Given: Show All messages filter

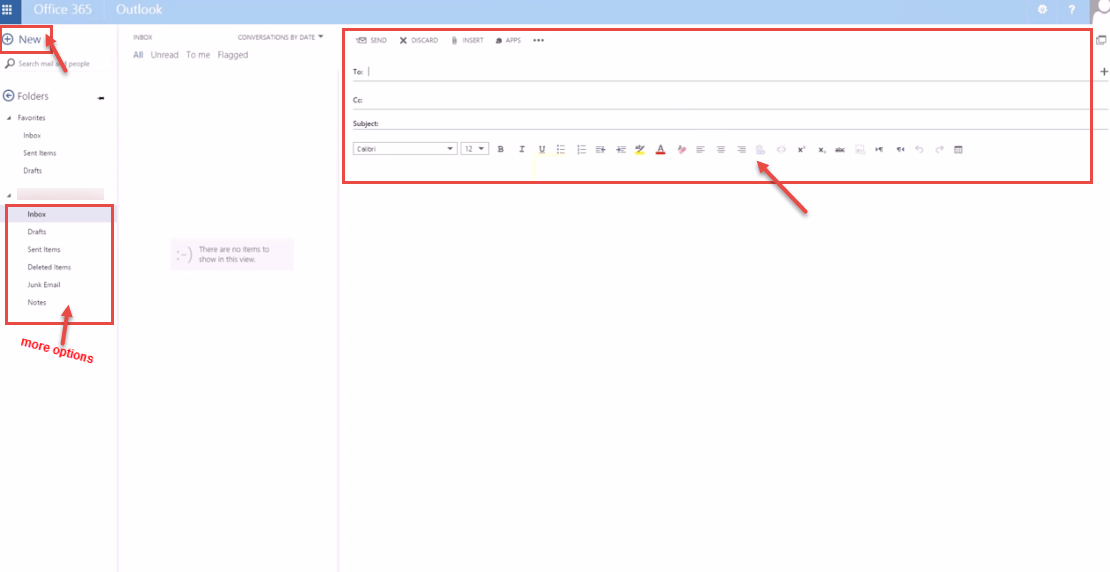Looking at the screenshot, I should click(138, 55).
